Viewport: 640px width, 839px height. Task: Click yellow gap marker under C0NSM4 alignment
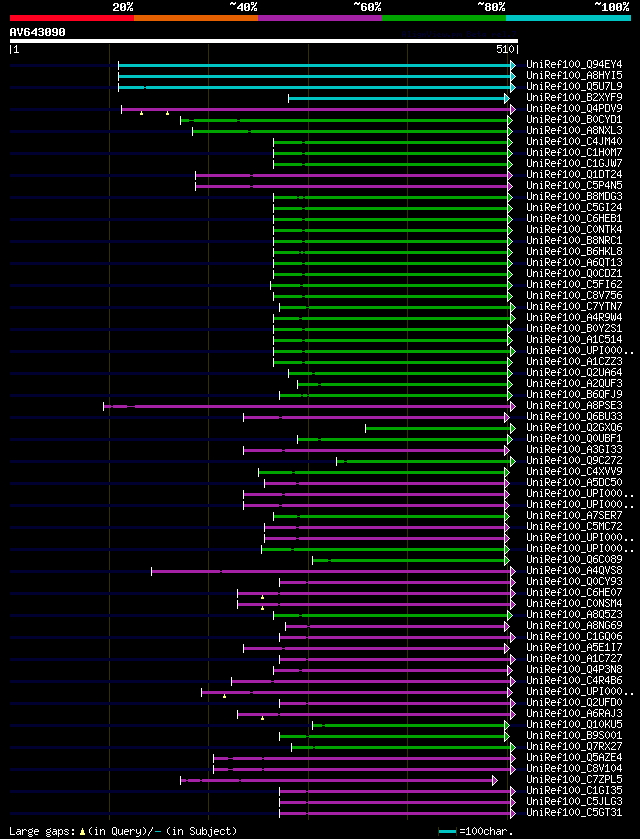(262, 608)
